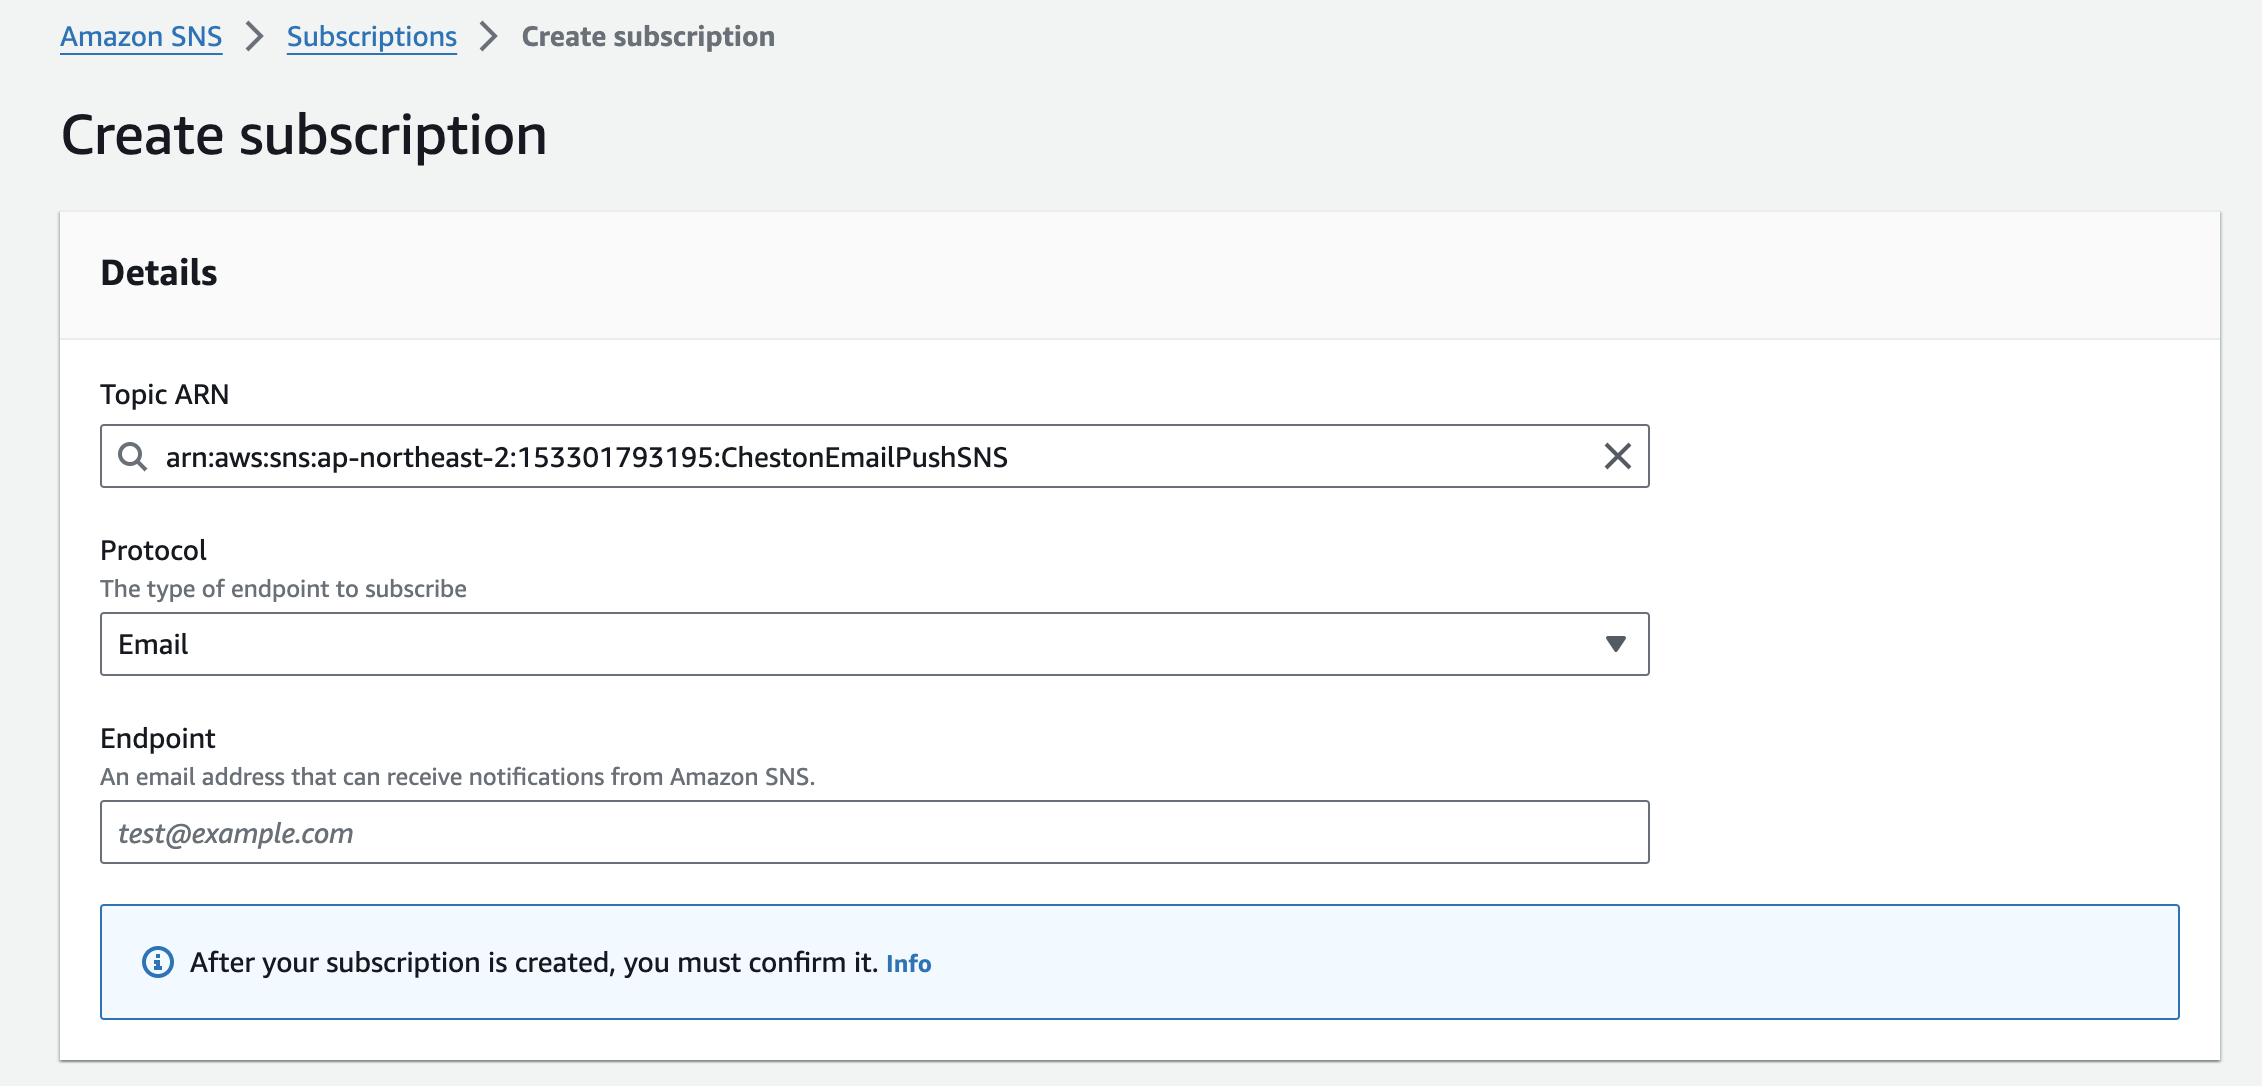The image size is (2262, 1086).
Task: Open the Email protocol select box
Action: click(860, 644)
